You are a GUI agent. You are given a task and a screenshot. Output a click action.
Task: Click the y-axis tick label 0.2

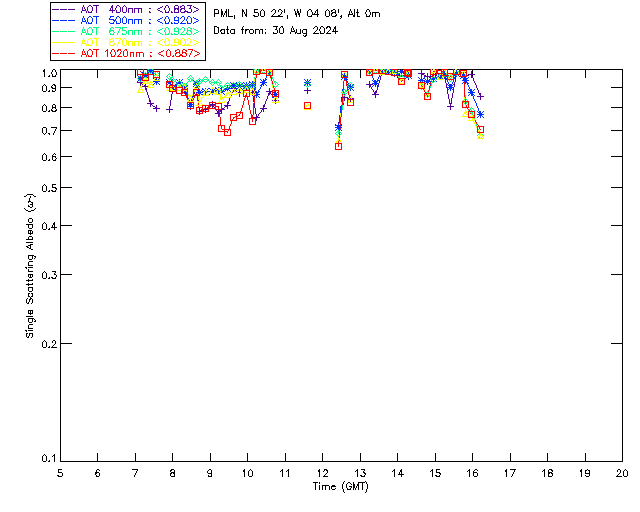[x=49, y=344]
